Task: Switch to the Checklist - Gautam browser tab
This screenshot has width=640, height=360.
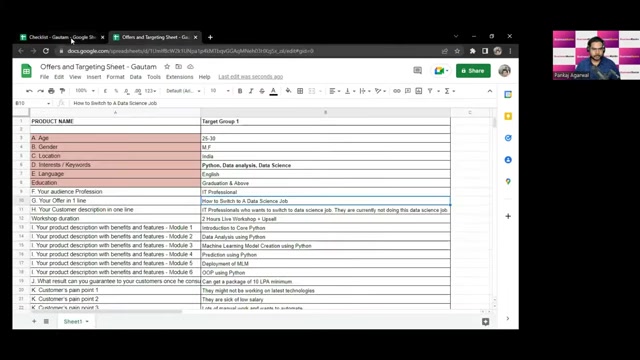Action: [62, 37]
